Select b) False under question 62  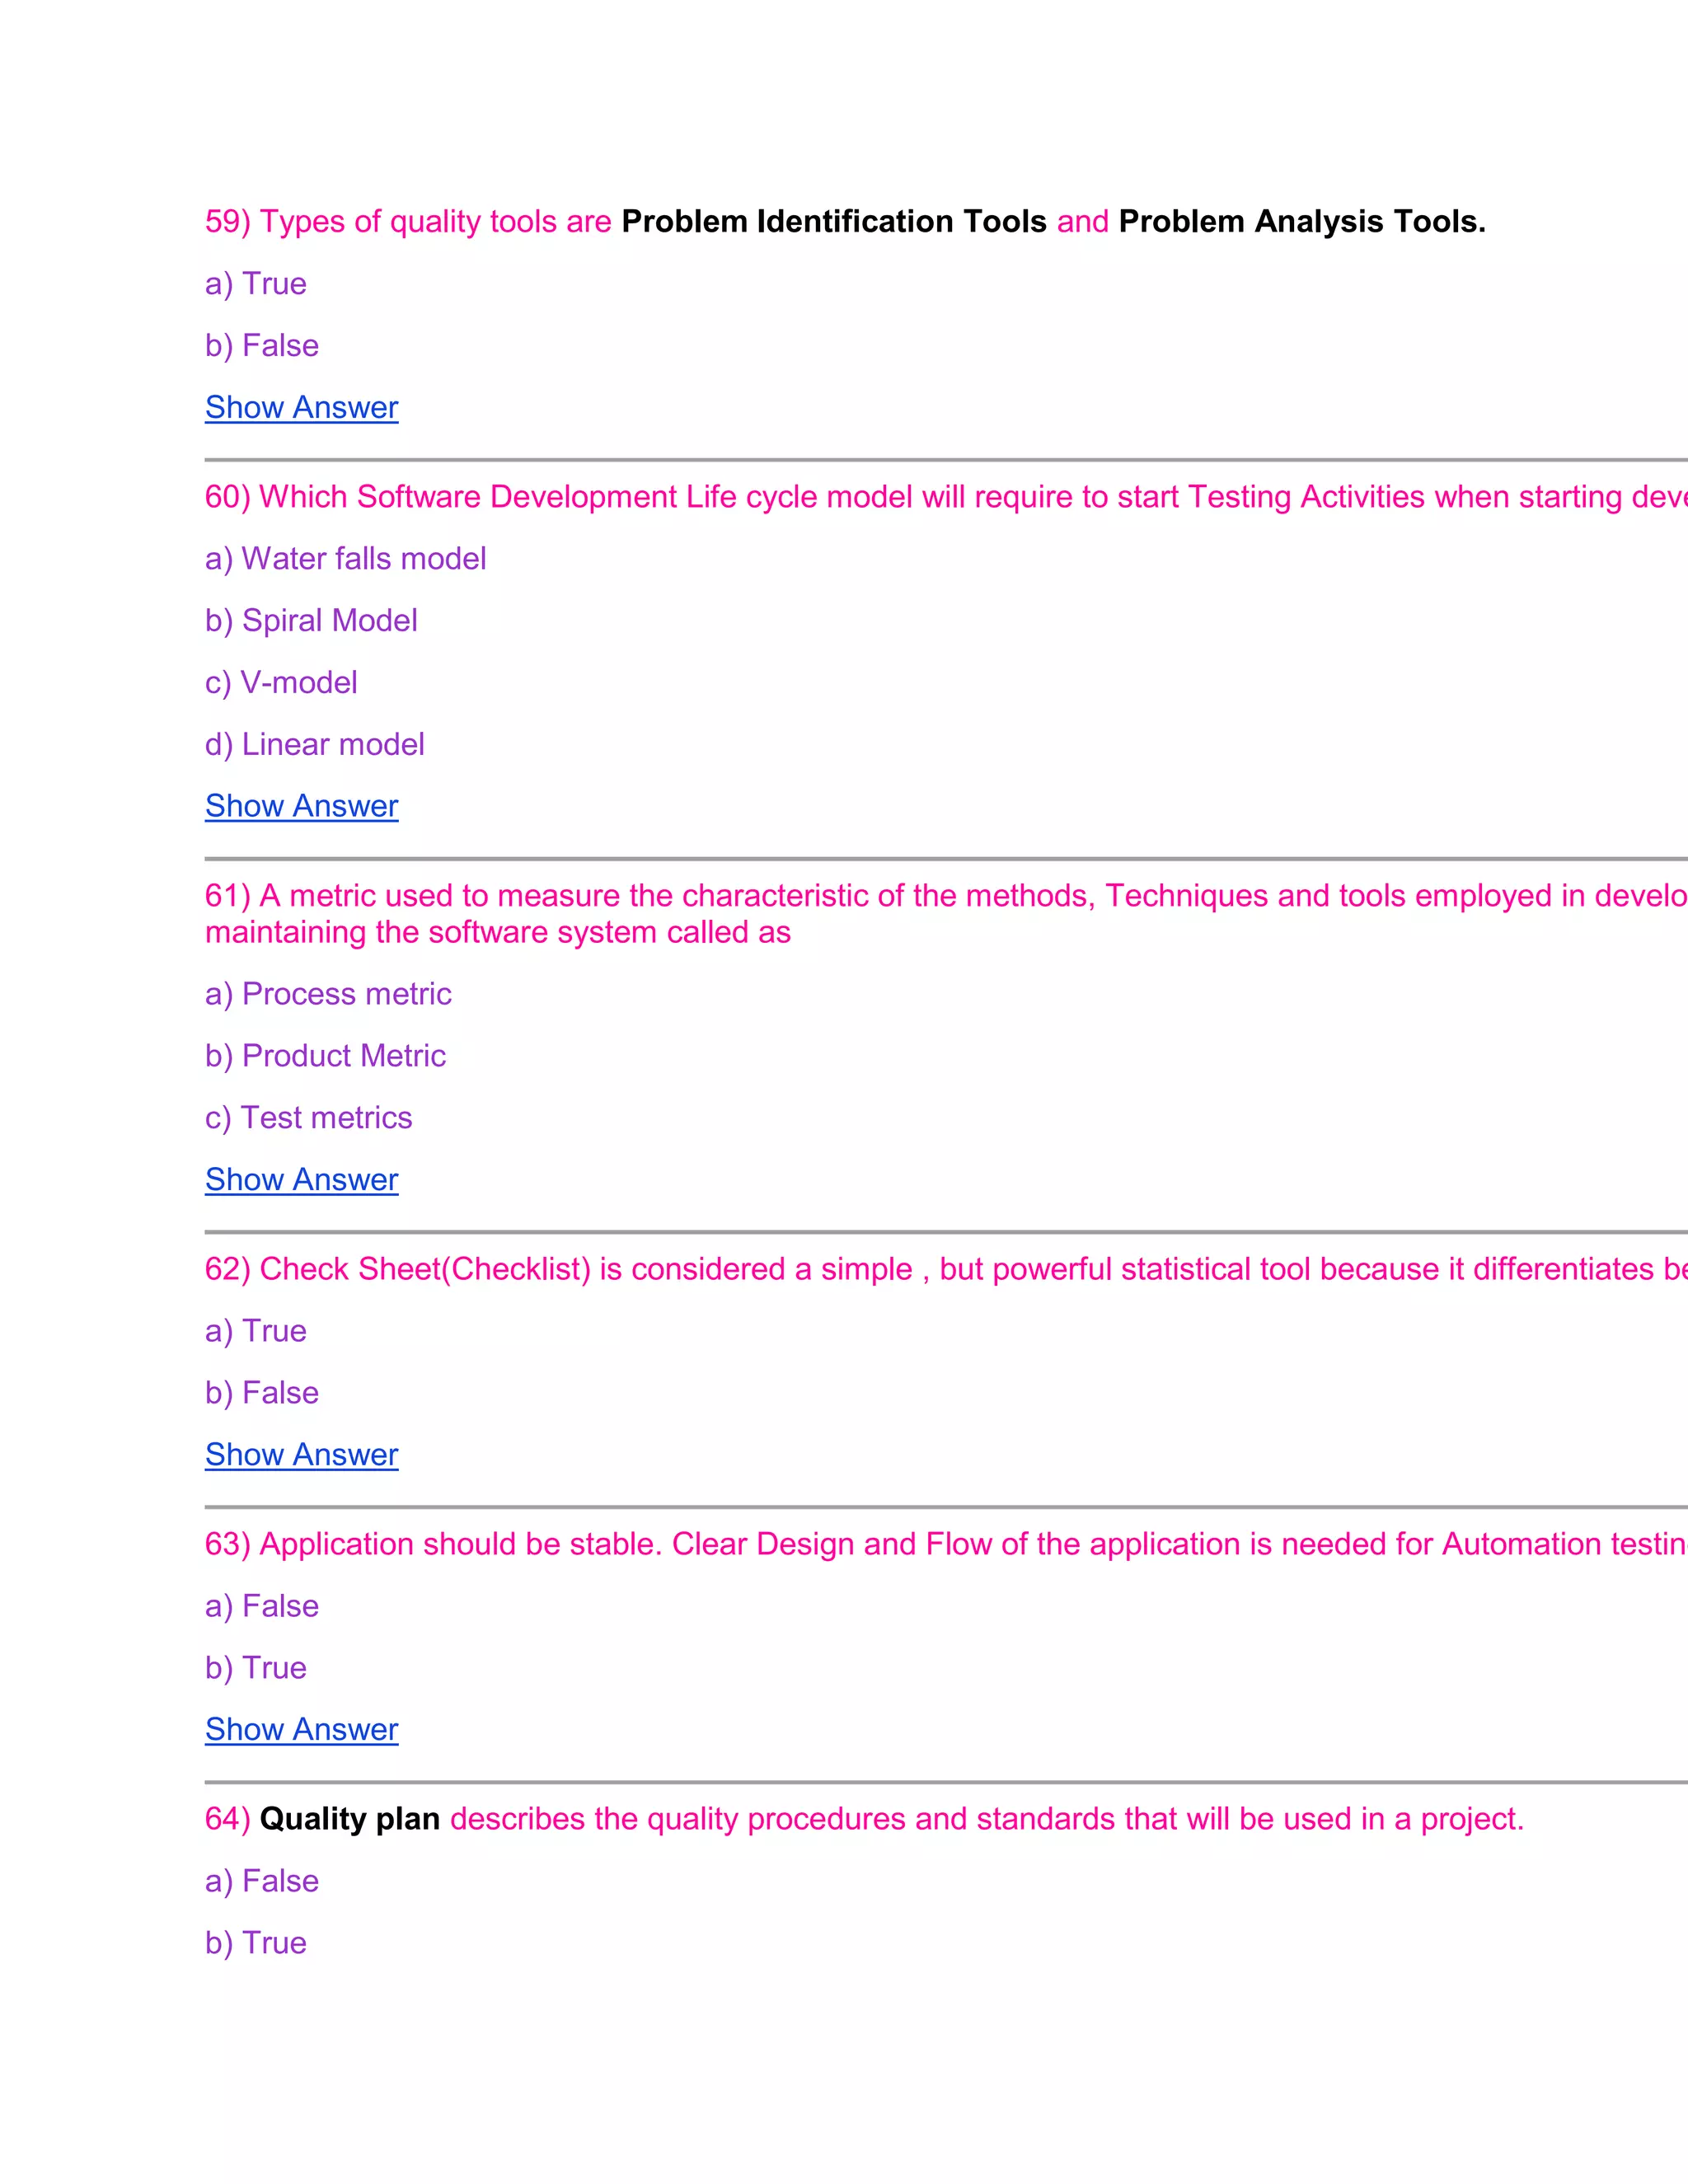pos(262,1393)
